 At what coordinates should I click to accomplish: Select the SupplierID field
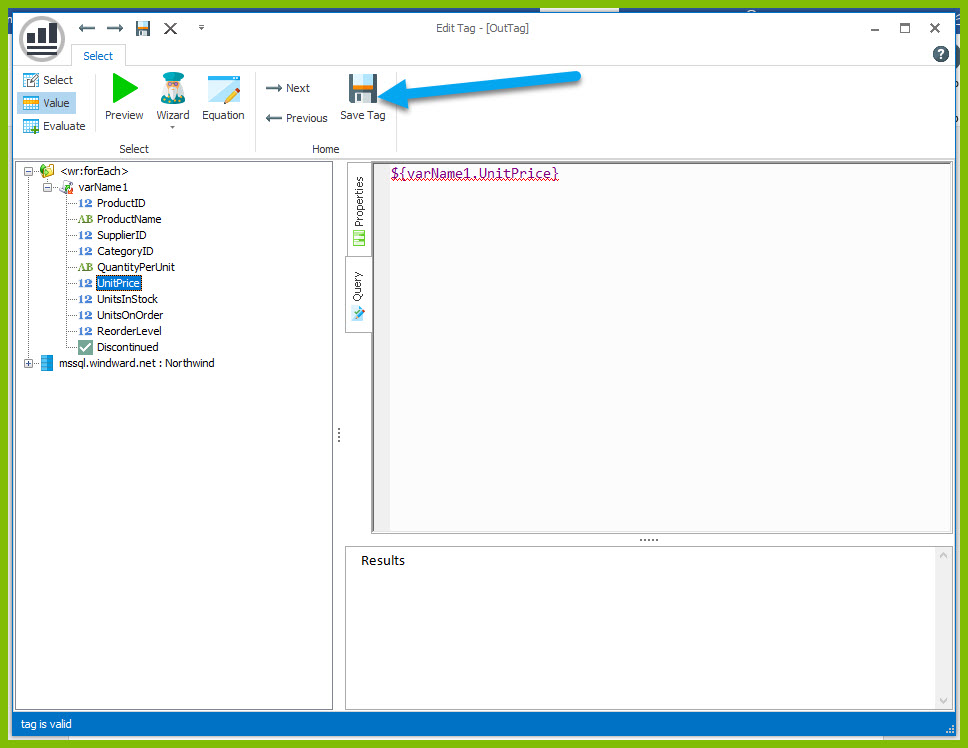(122, 235)
